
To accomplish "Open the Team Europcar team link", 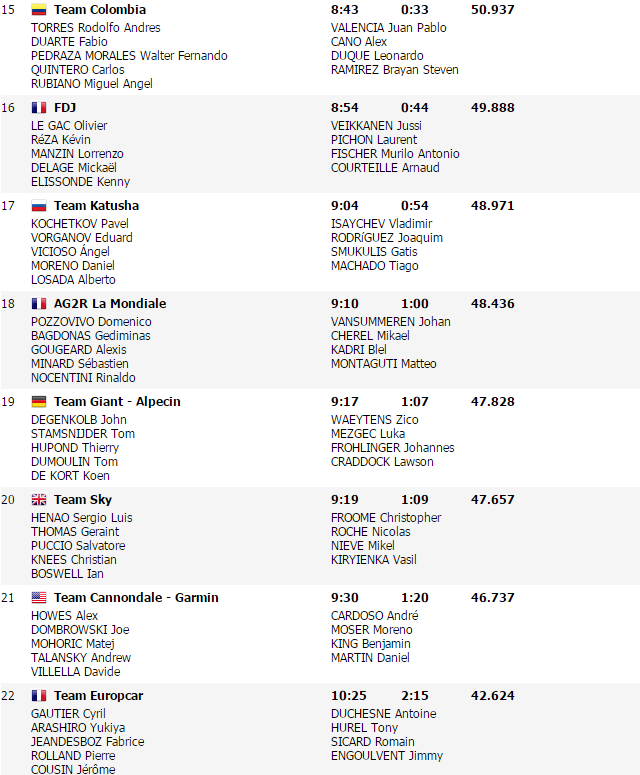I will pyautogui.click(x=98, y=696).
